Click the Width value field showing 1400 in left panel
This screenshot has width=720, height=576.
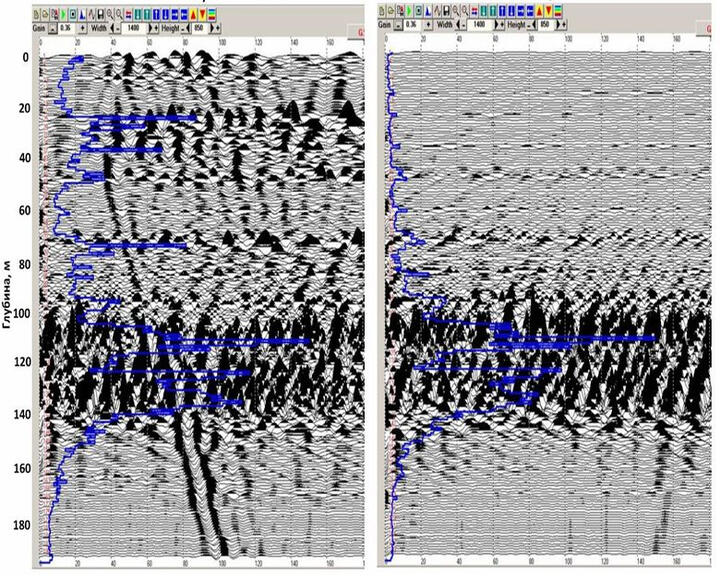(133, 29)
